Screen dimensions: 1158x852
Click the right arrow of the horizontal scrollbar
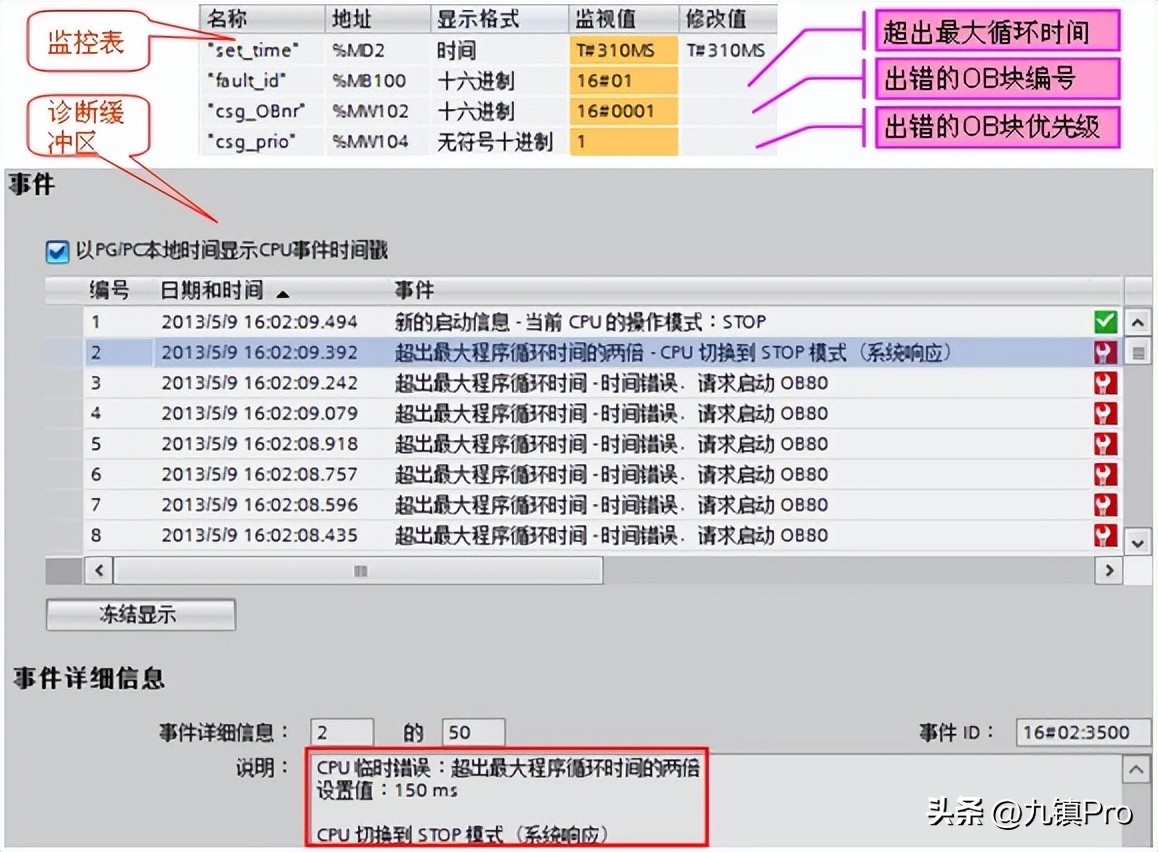click(1108, 570)
